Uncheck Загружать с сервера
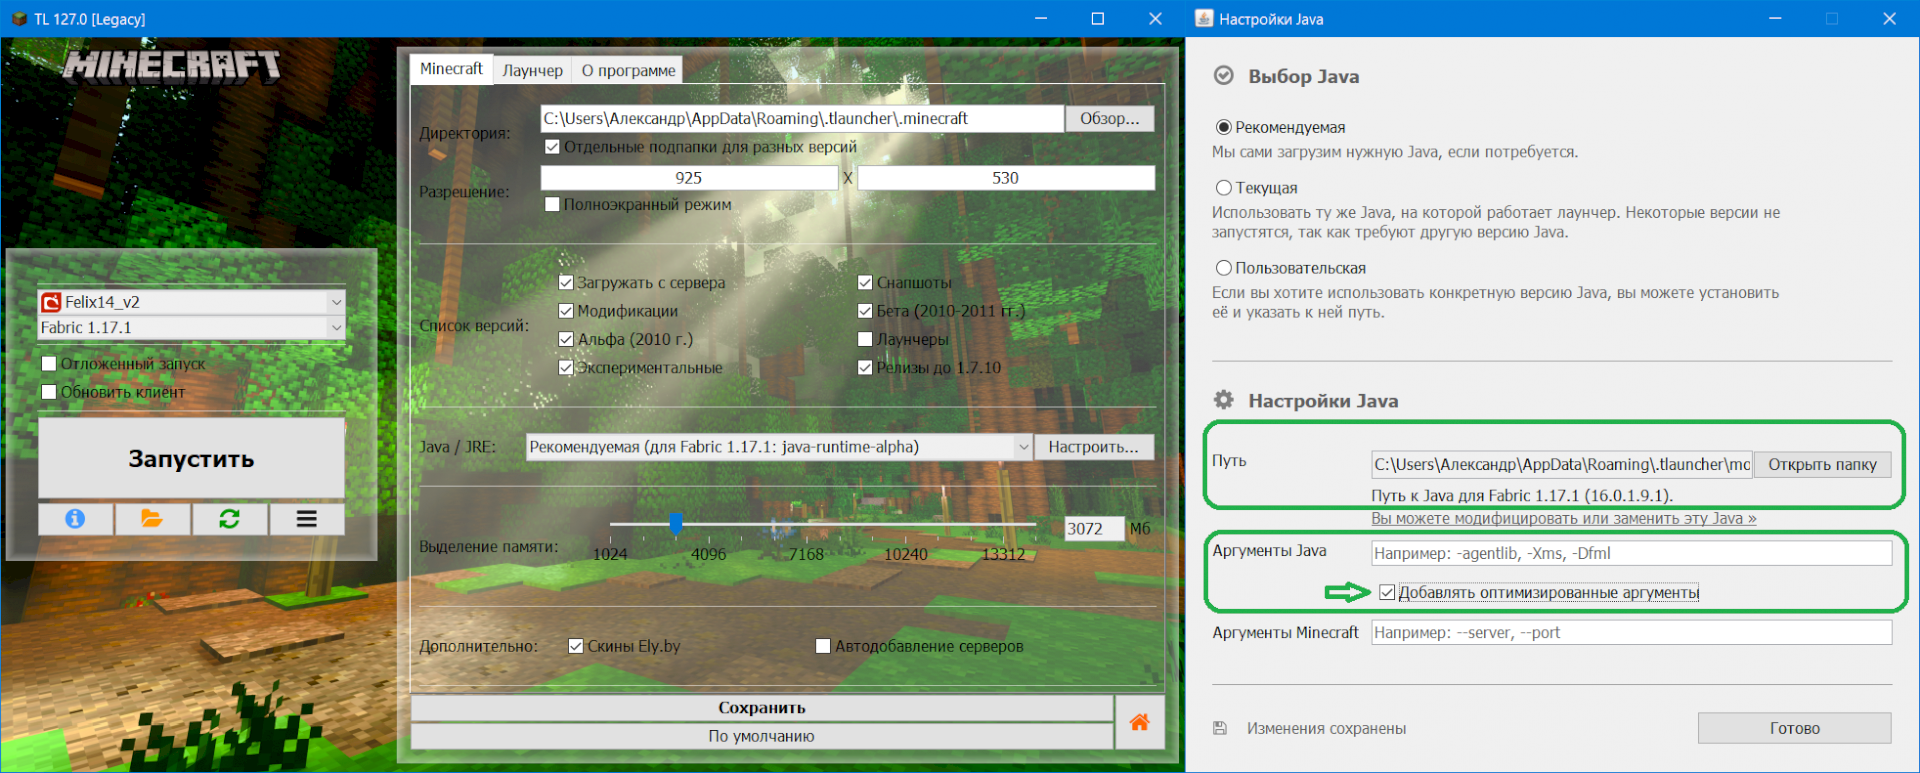The image size is (1920, 773). click(x=566, y=283)
